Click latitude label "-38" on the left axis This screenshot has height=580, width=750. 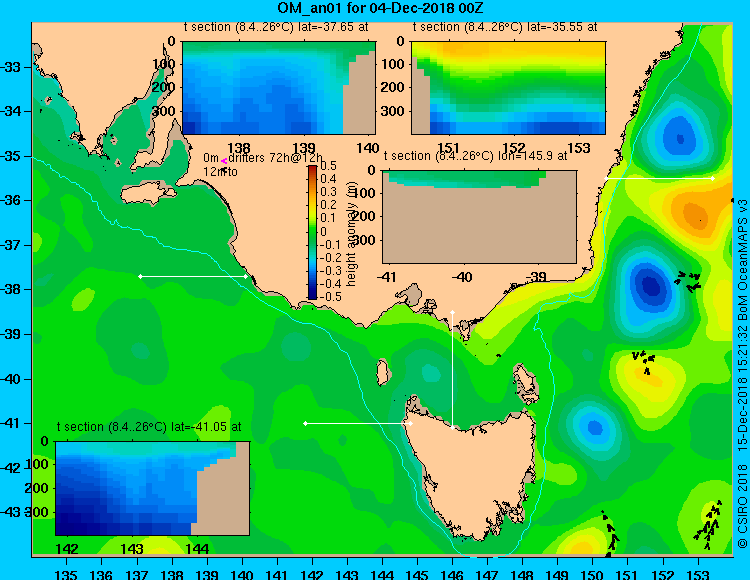click(10, 290)
